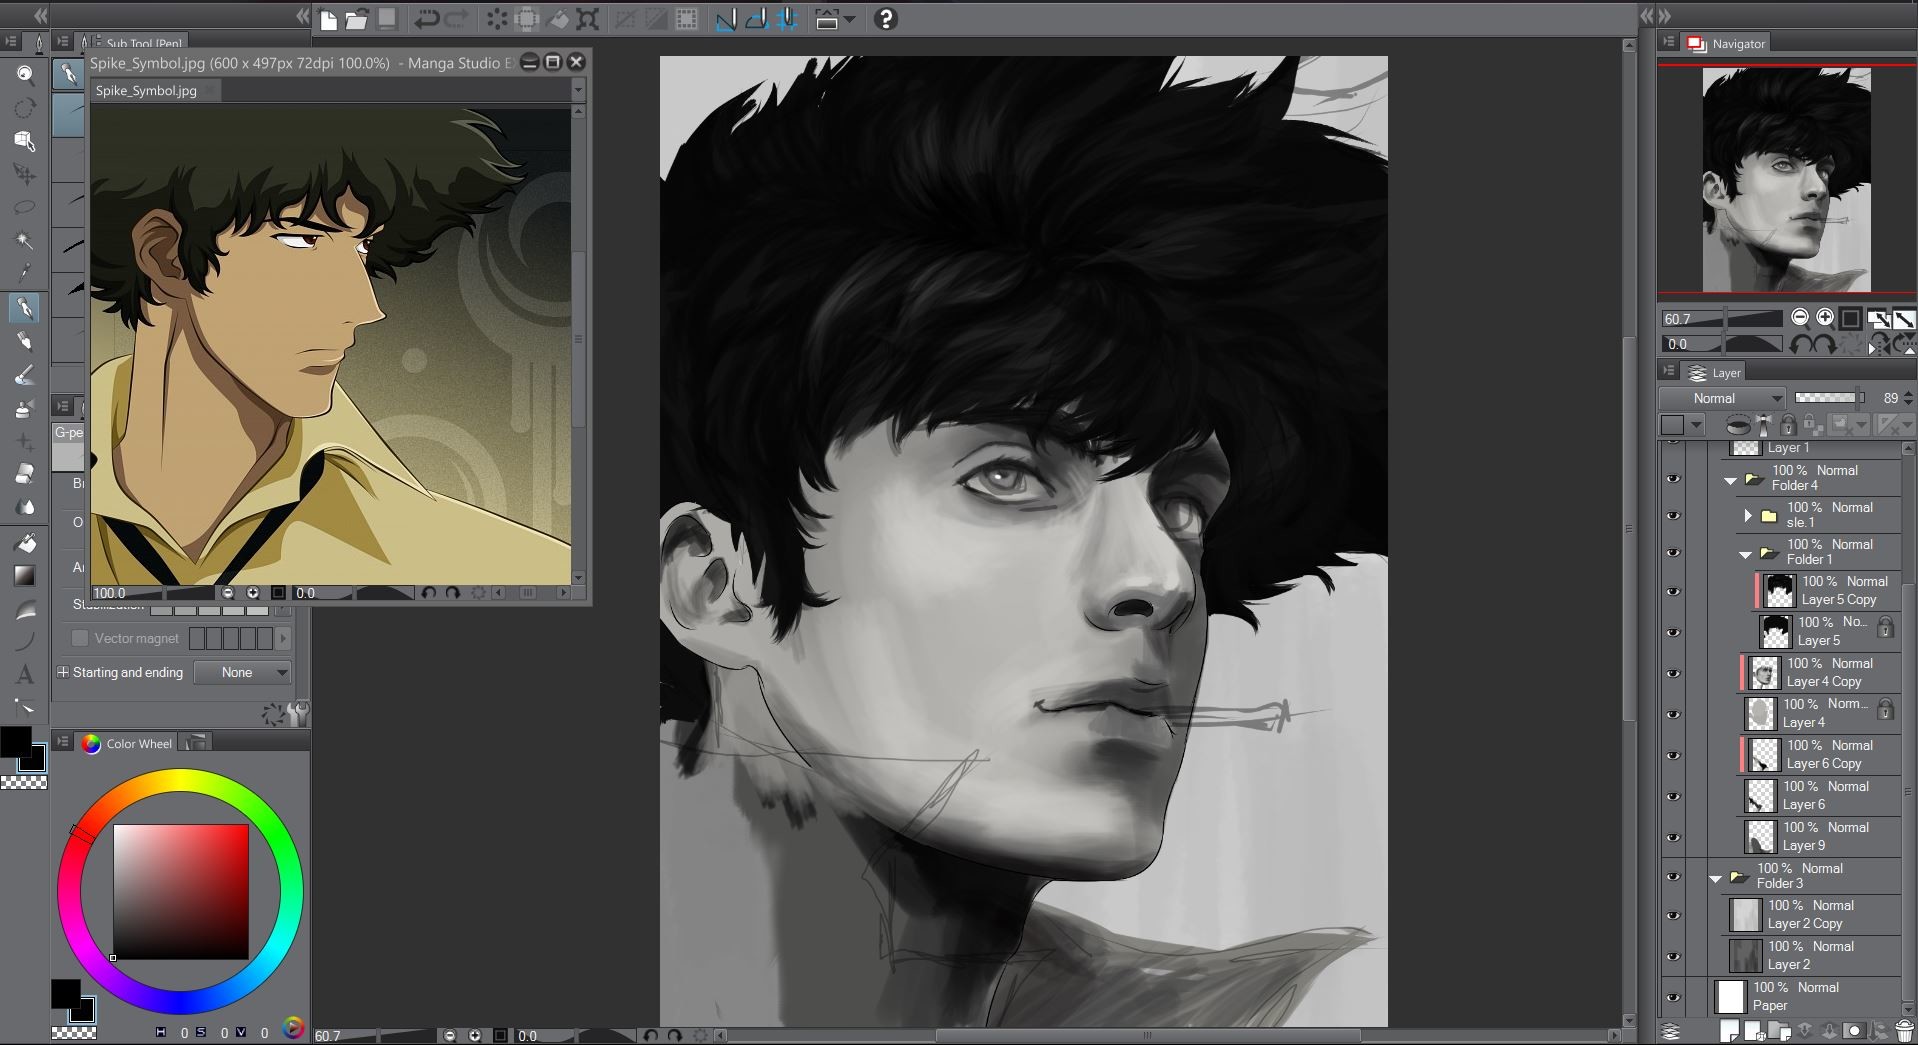1918x1045 pixels.
Task: Select the Gradient tool
Action: pos(25,576)
